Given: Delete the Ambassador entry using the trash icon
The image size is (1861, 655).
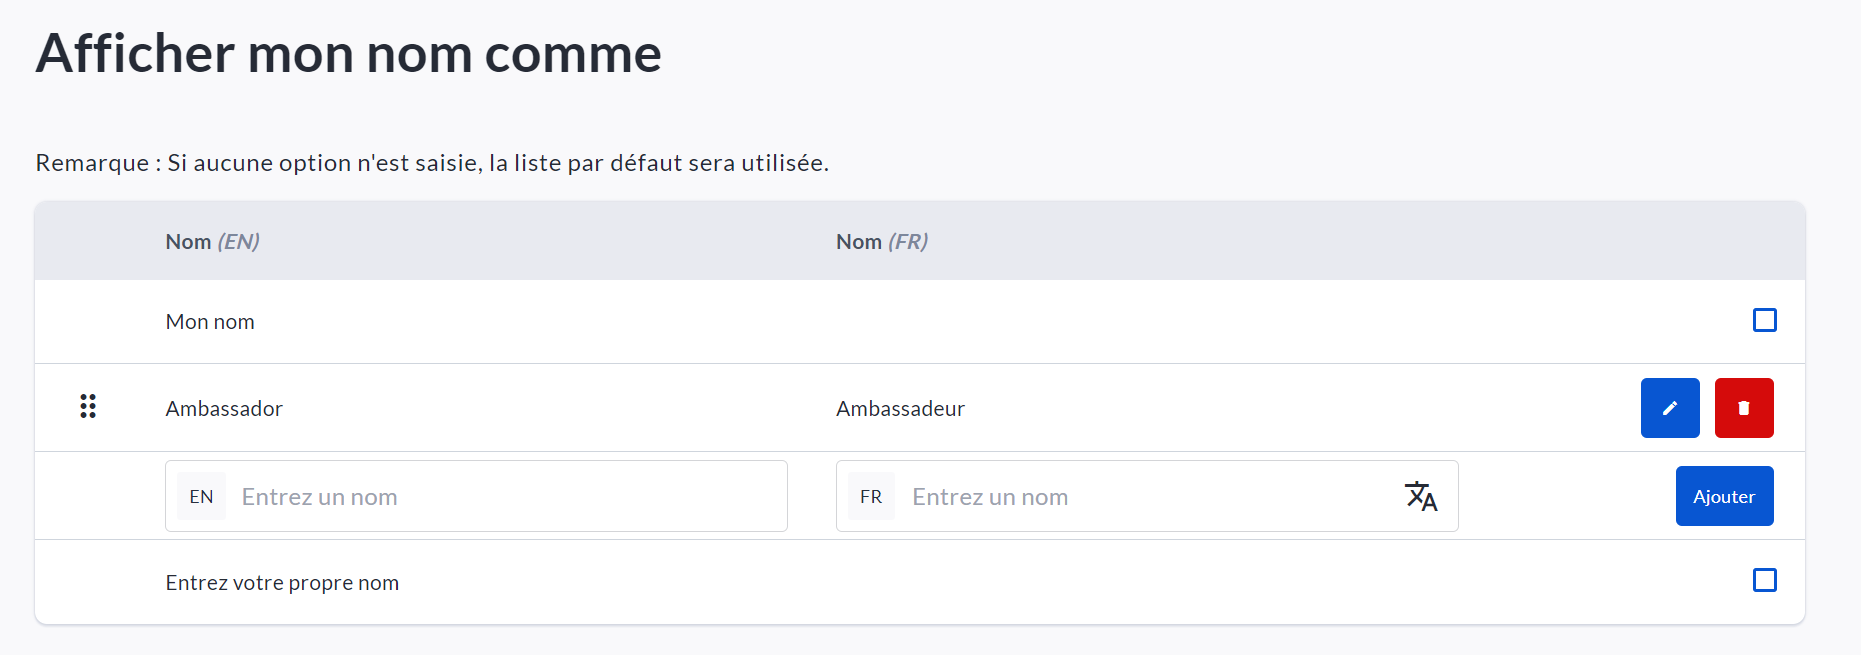Looking at the screenshot, I should 1743,408.
